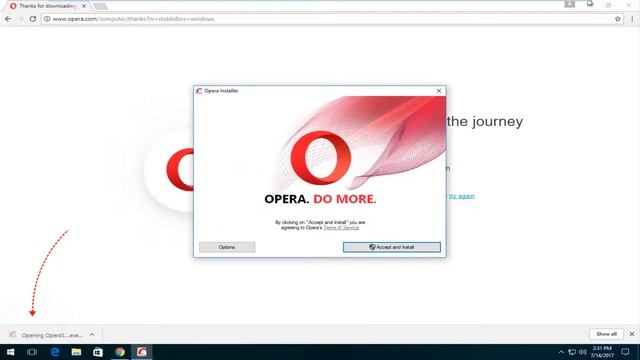This screenshot has height=360, width=640.
Task: Show hidden system tray icons
Action: [x=561, y=352]
